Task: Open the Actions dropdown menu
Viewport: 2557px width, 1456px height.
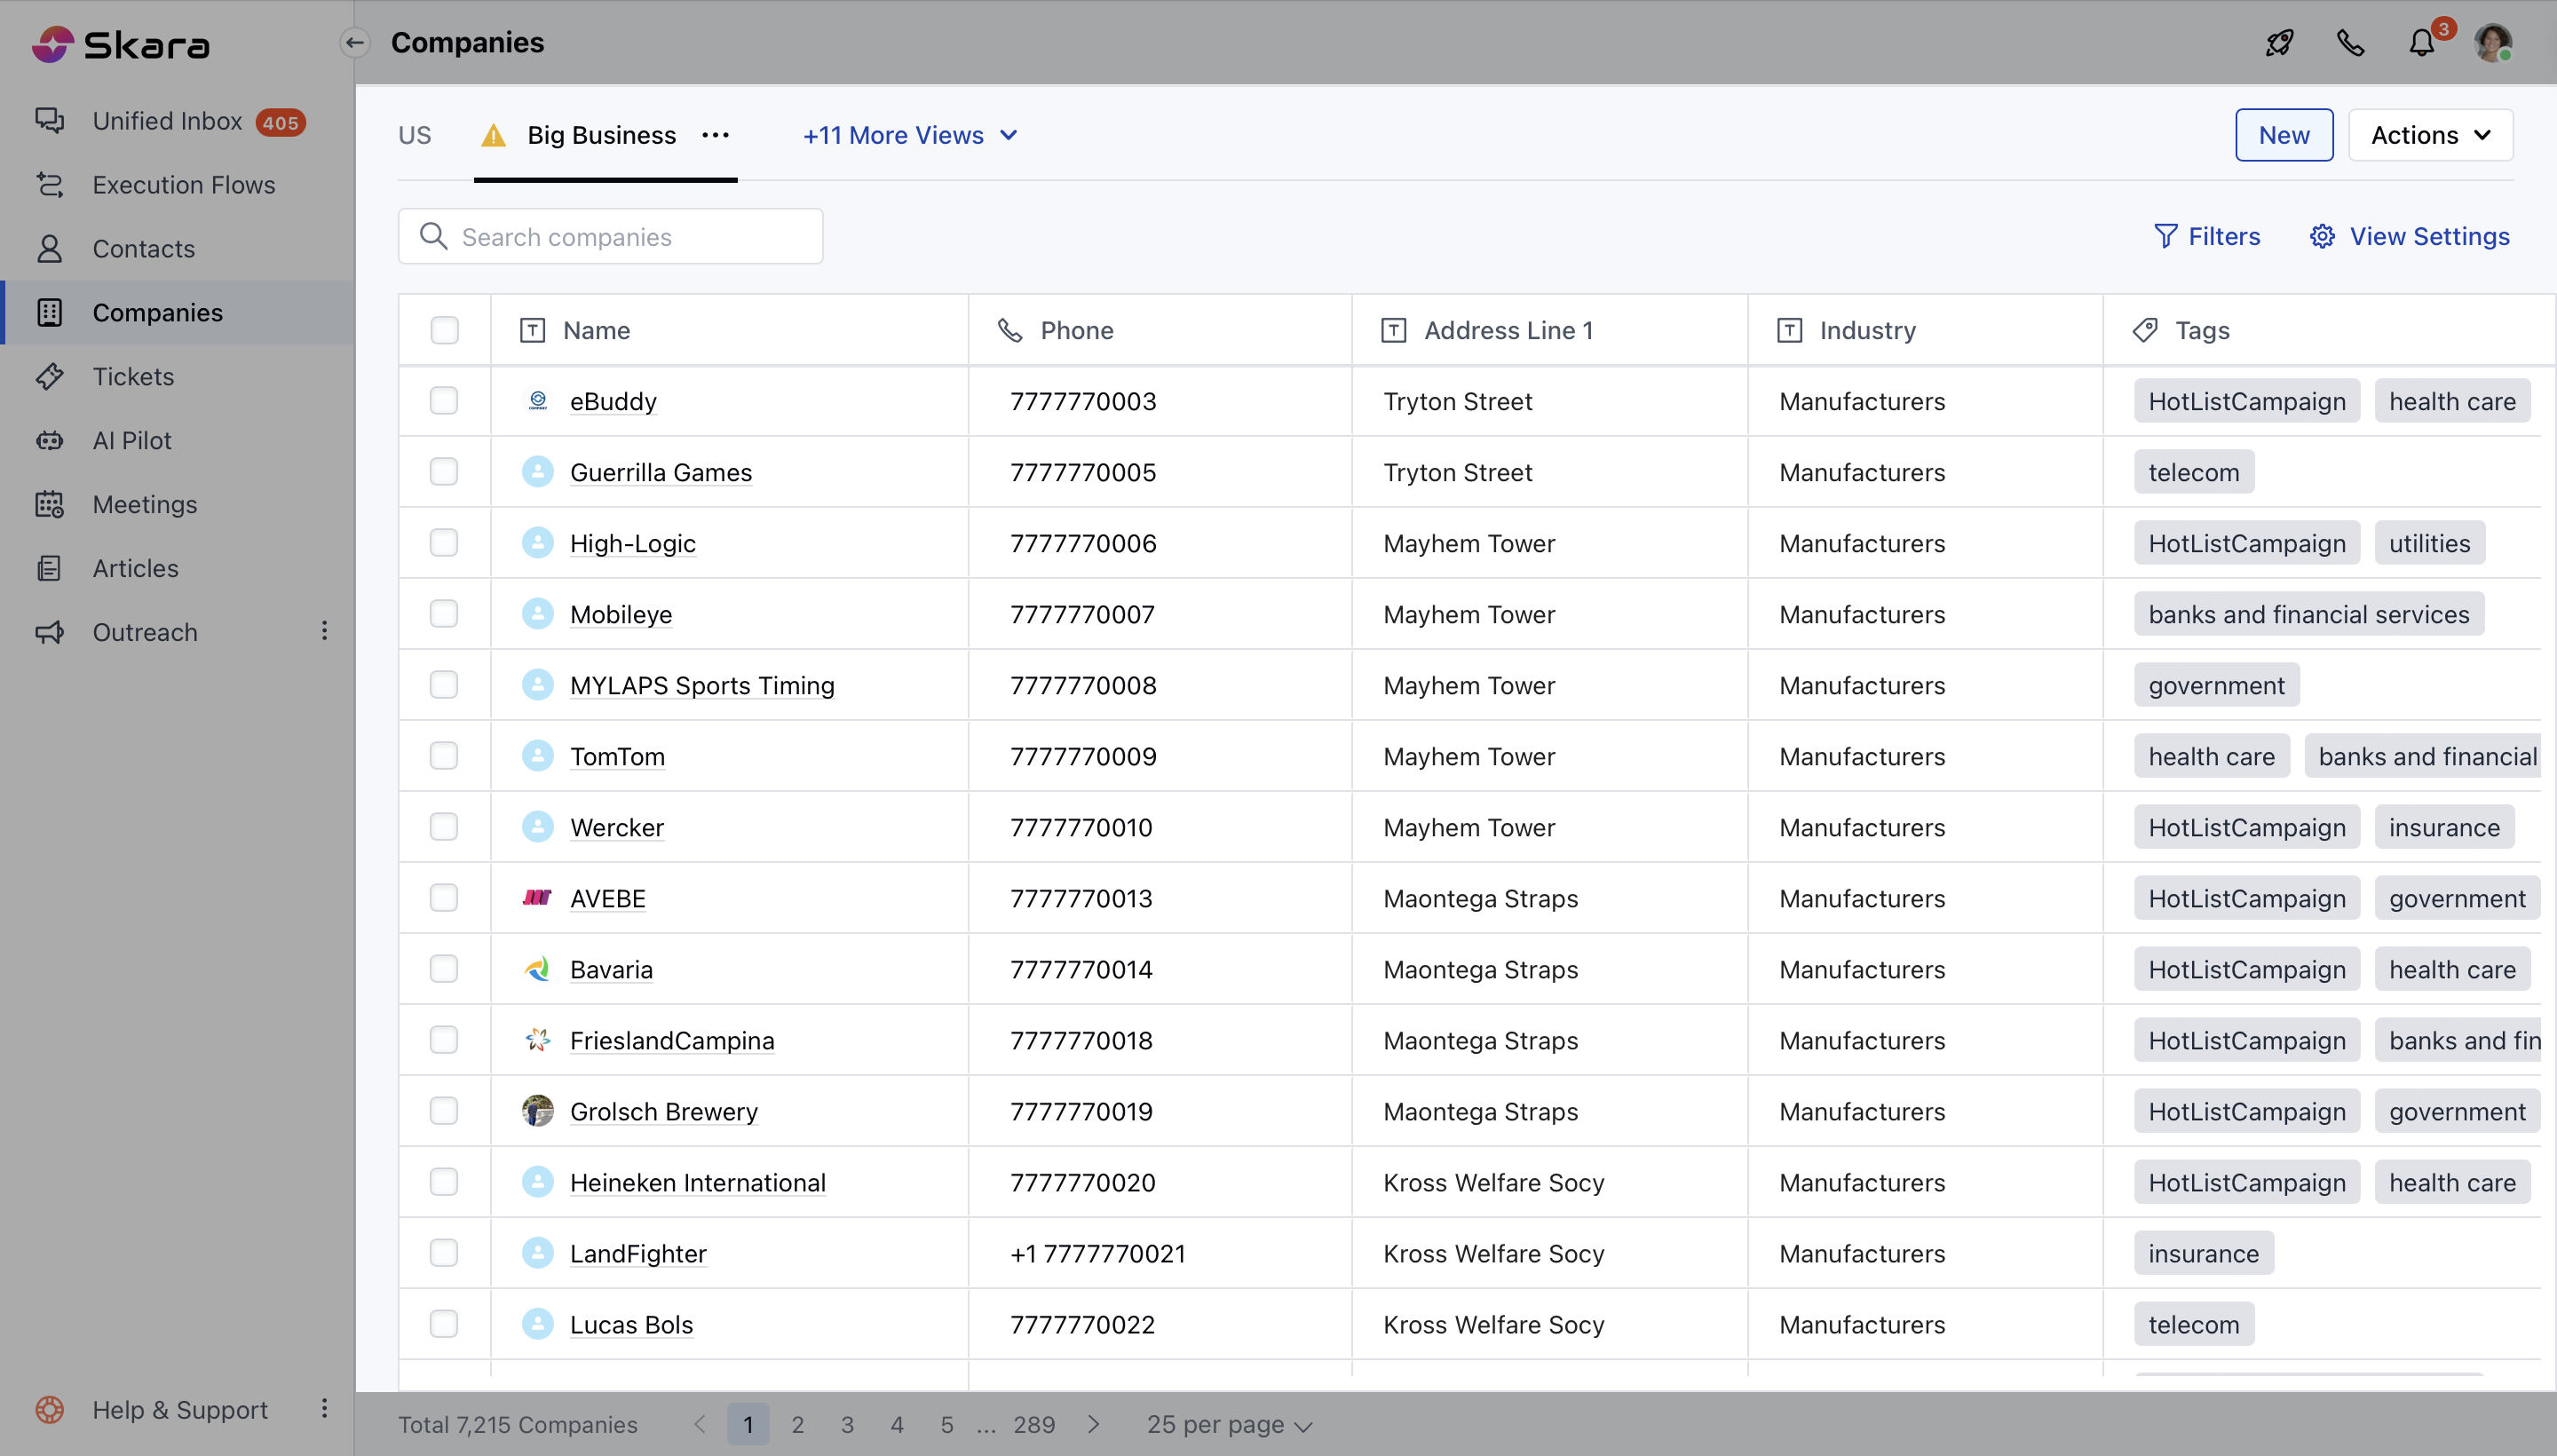Action: 2430,135
